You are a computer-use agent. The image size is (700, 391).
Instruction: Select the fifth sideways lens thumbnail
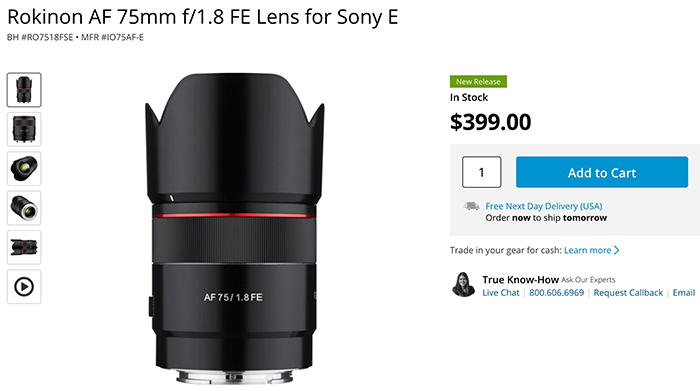click(24, 247)
